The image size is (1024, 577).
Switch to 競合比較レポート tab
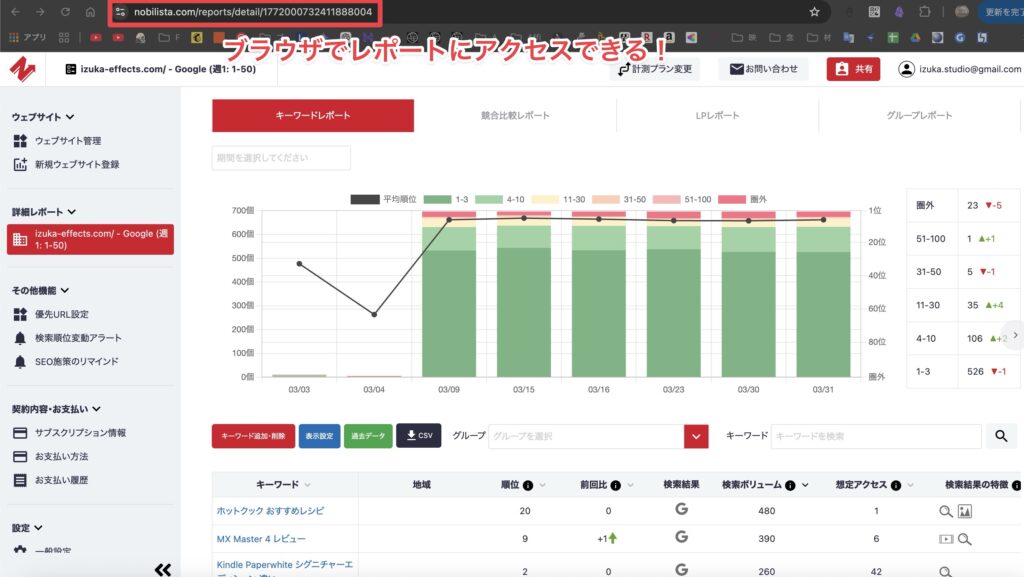[x=515, y=116]
